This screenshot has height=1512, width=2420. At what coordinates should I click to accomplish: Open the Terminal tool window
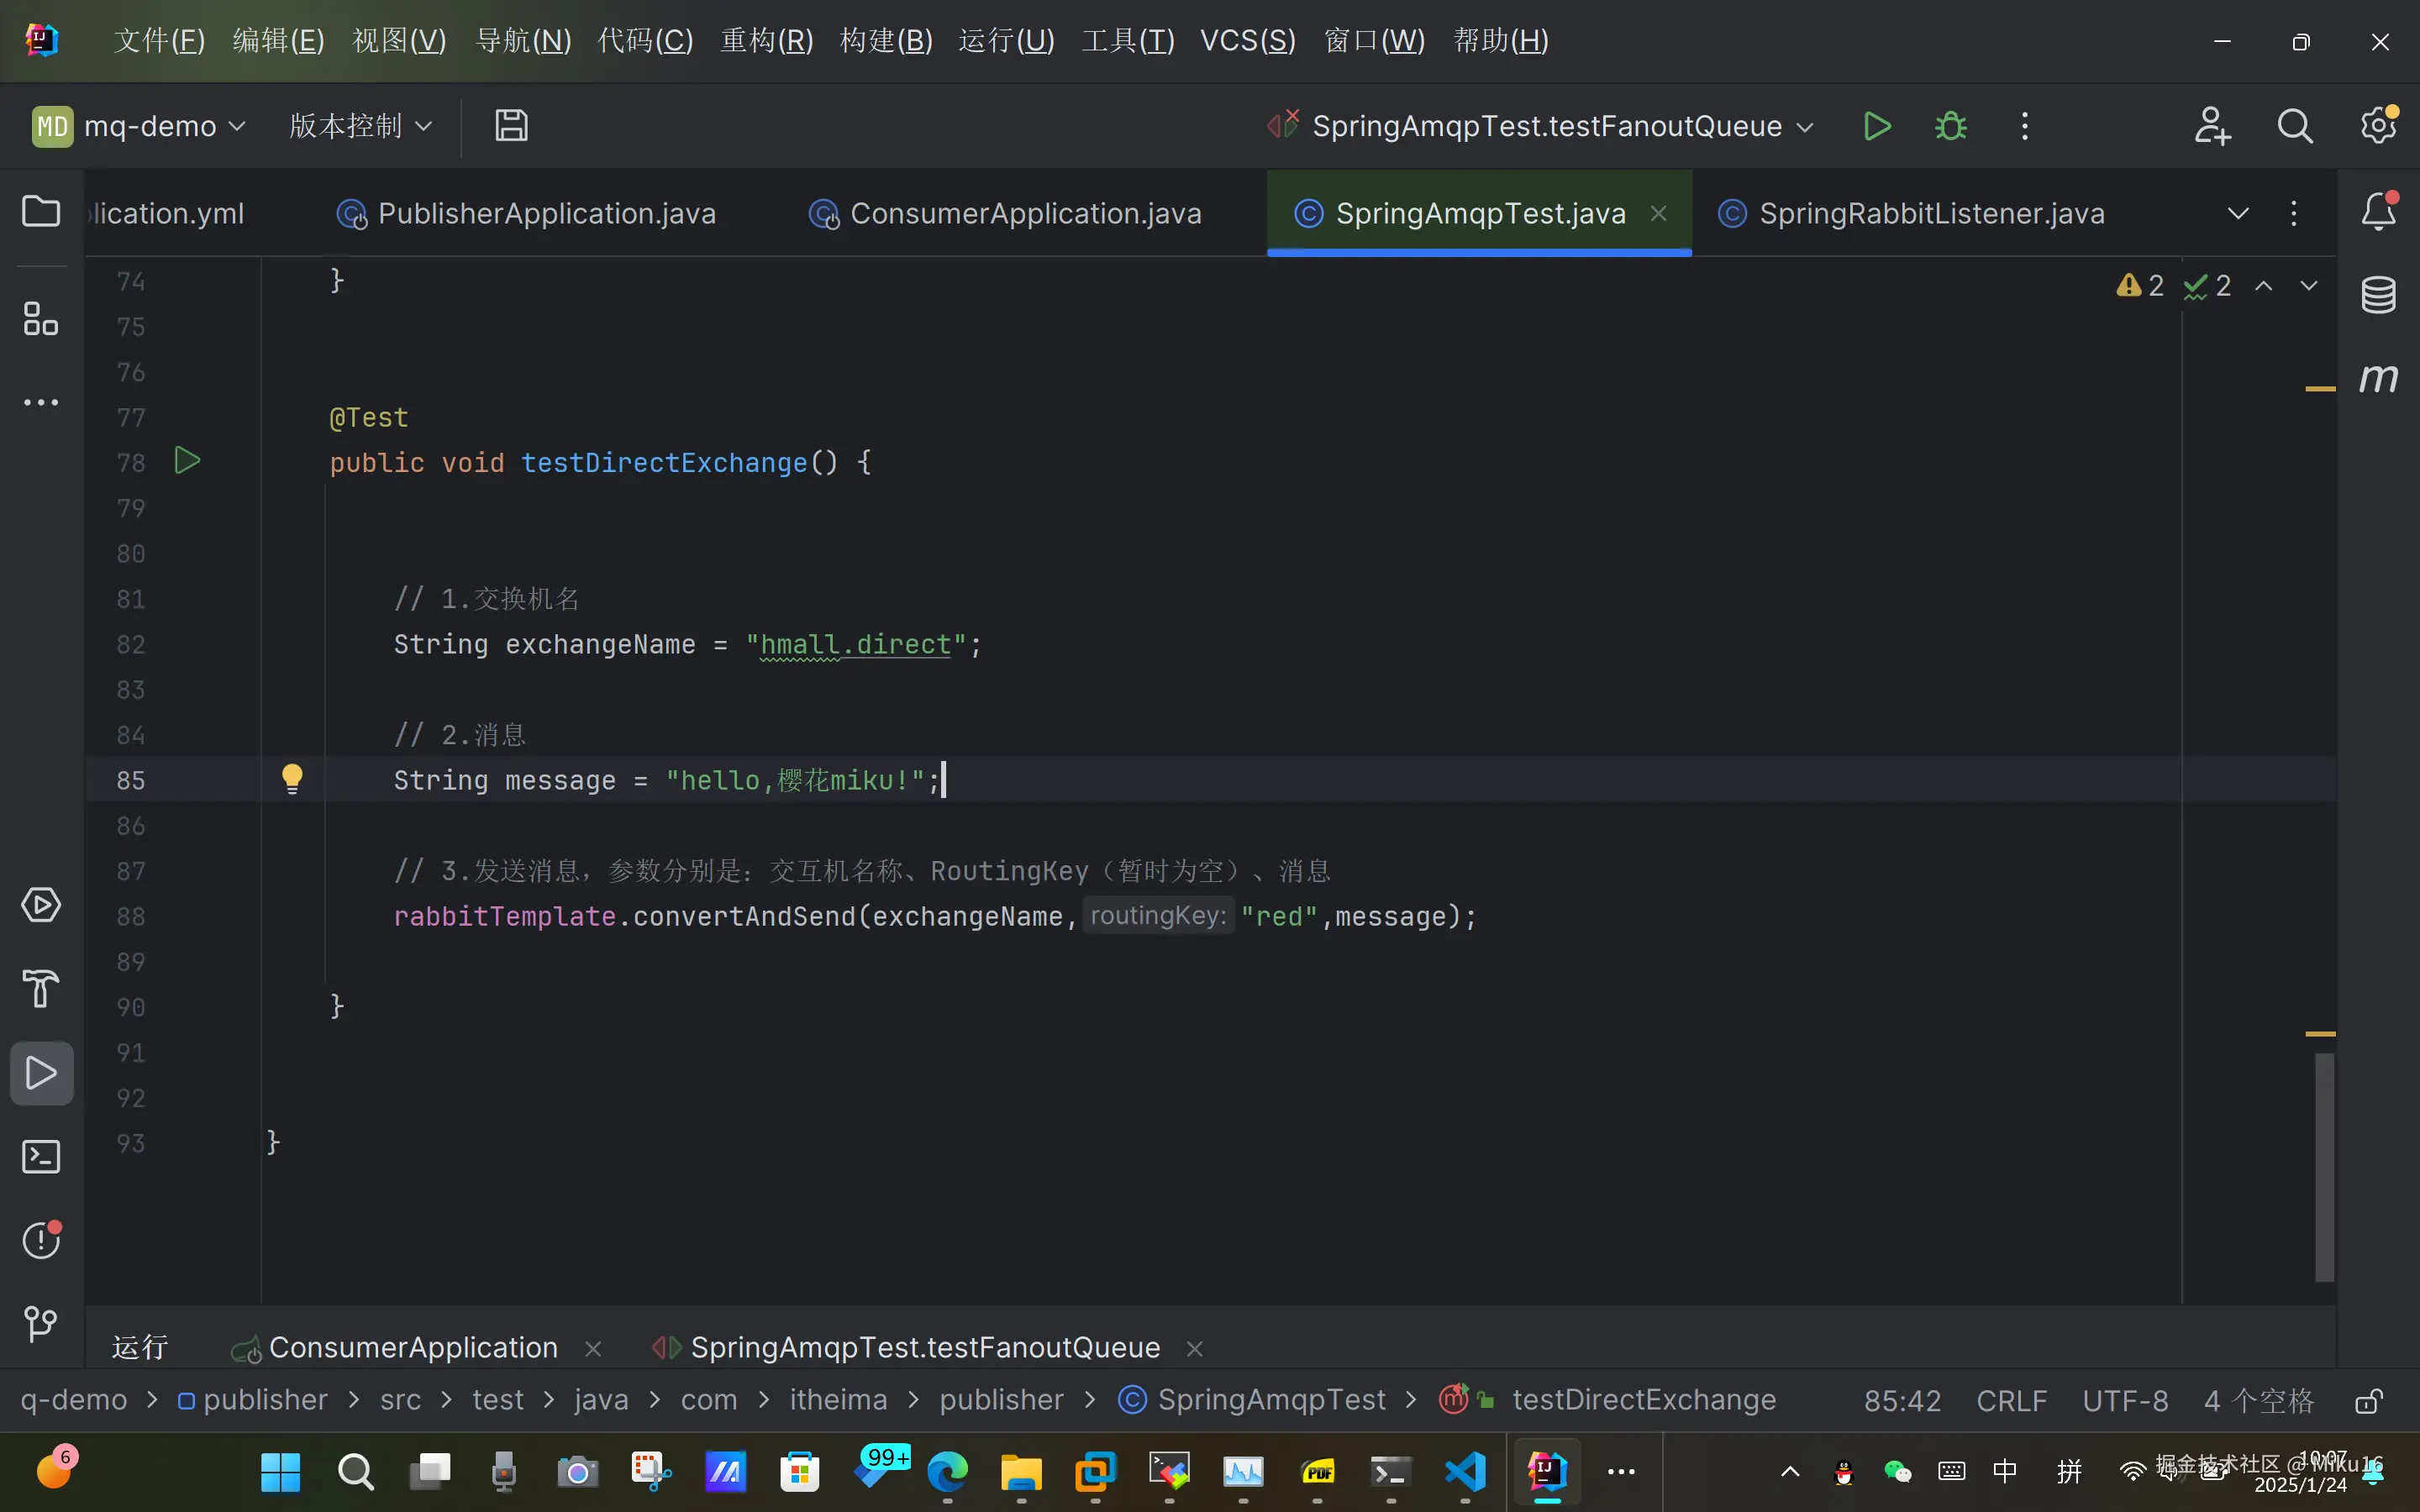click(x=41, y=1157)
